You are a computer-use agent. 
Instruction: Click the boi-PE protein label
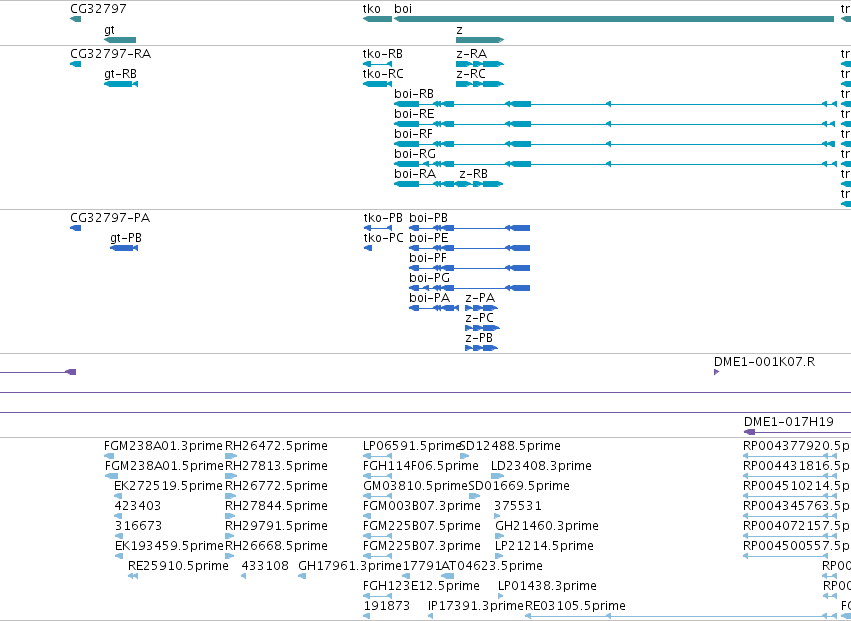[x=429, y=238]
